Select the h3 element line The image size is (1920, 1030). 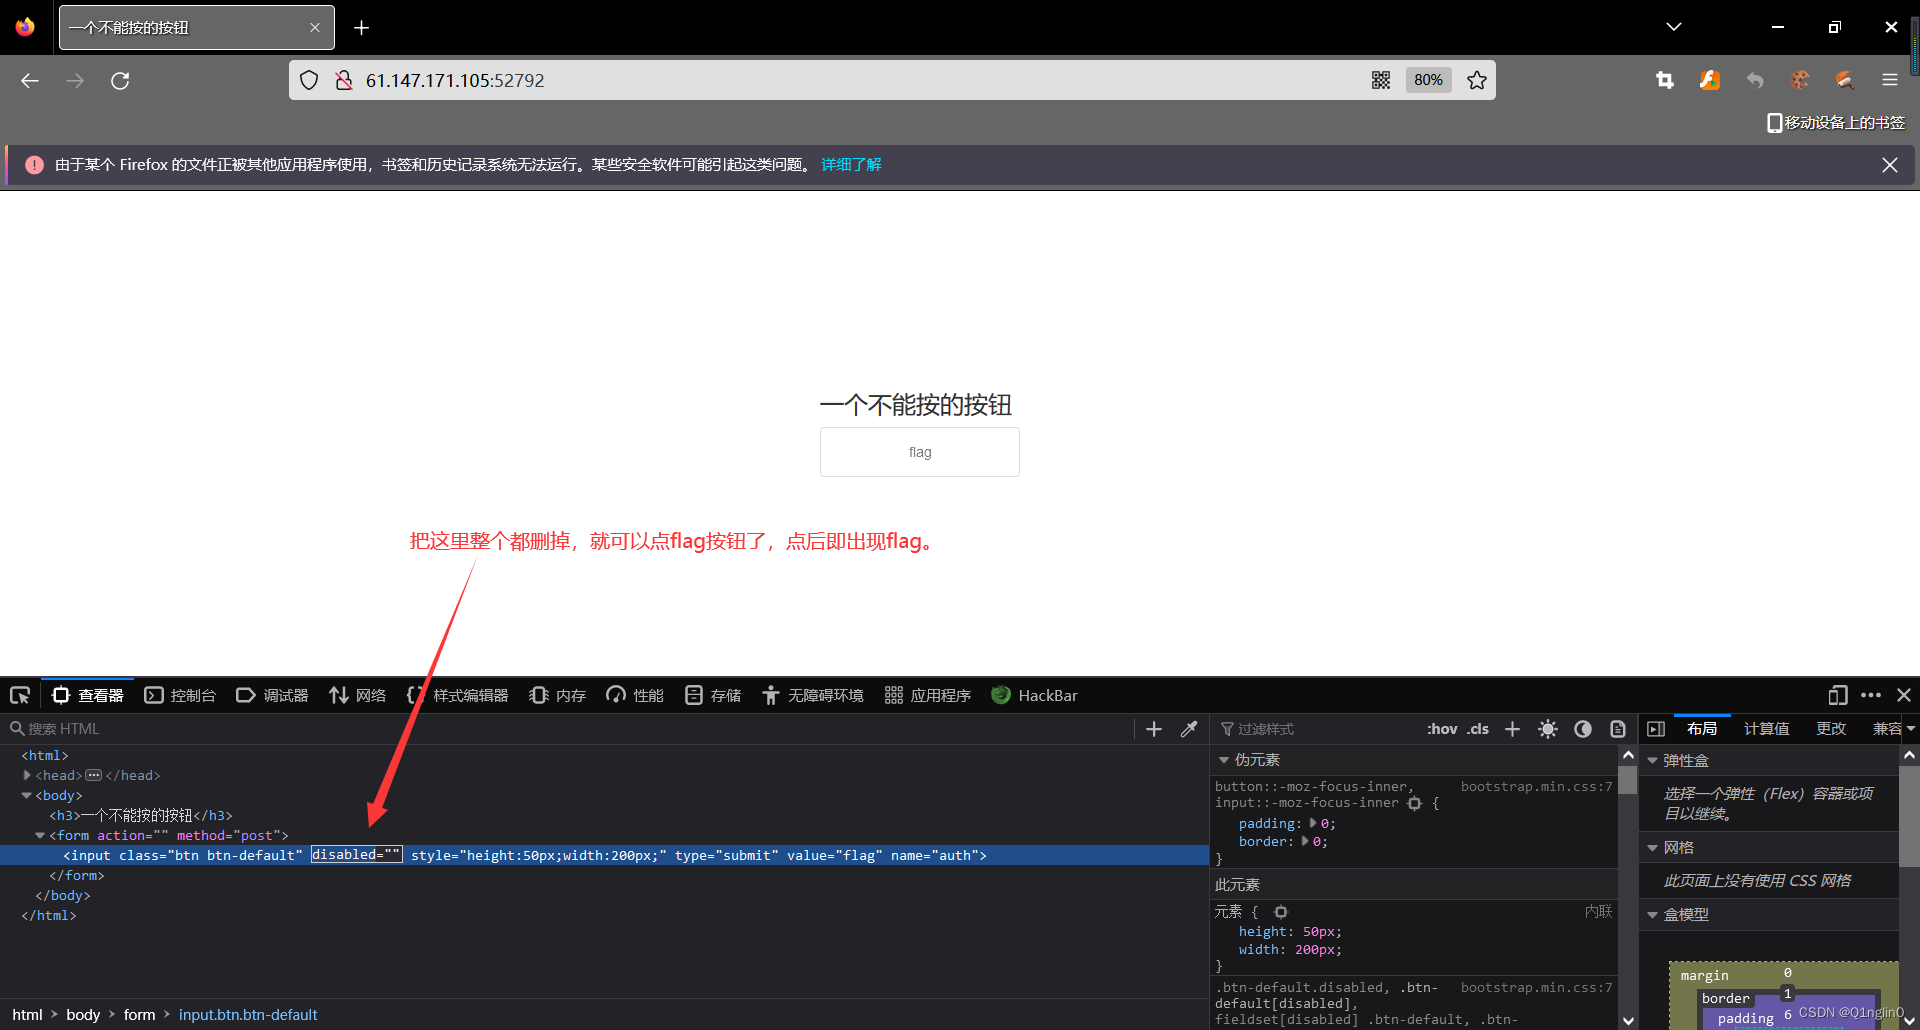click(141, 815)
